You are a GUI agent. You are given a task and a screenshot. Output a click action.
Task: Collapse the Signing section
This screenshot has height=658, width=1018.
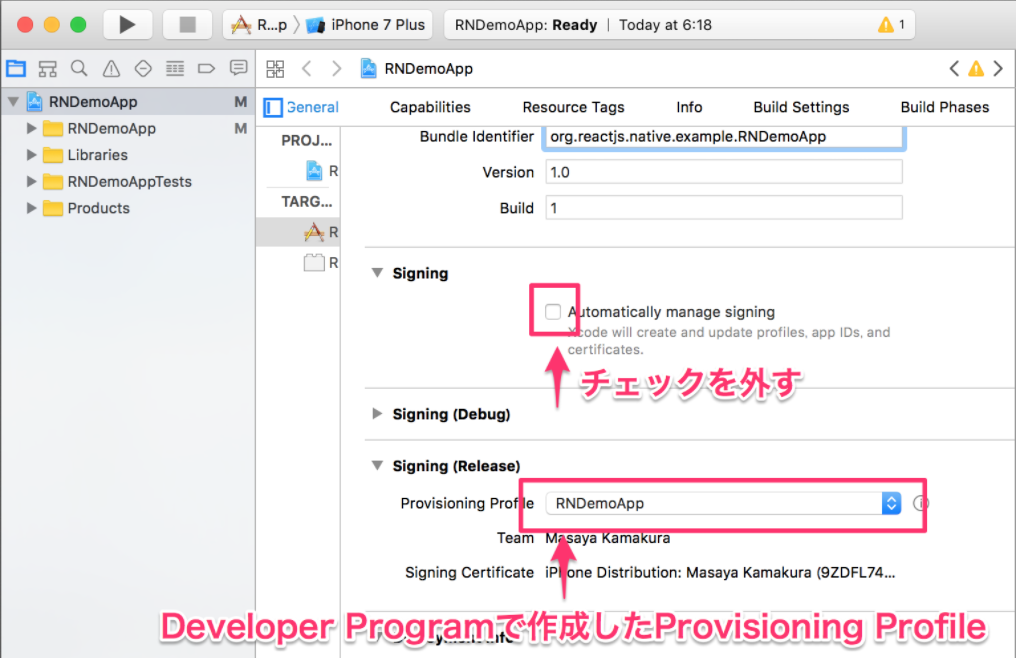(x=377, y=273)
